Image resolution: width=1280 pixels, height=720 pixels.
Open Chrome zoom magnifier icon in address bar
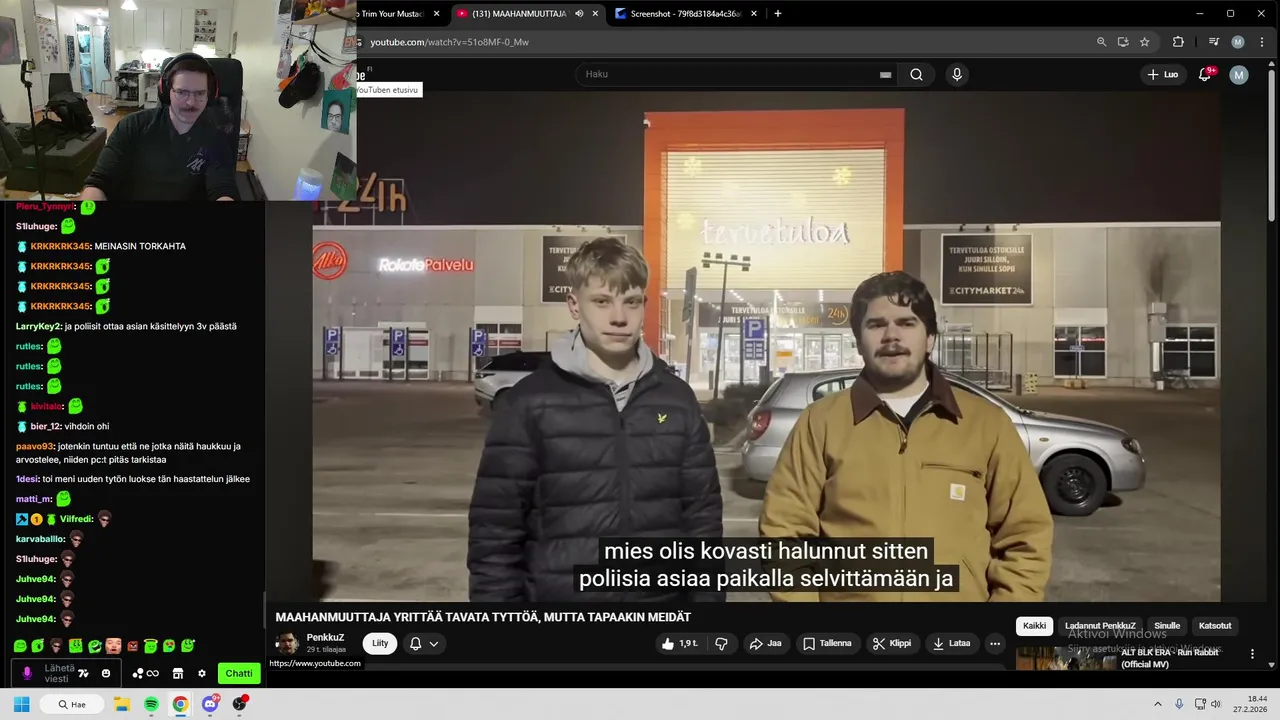[1101, 42]
